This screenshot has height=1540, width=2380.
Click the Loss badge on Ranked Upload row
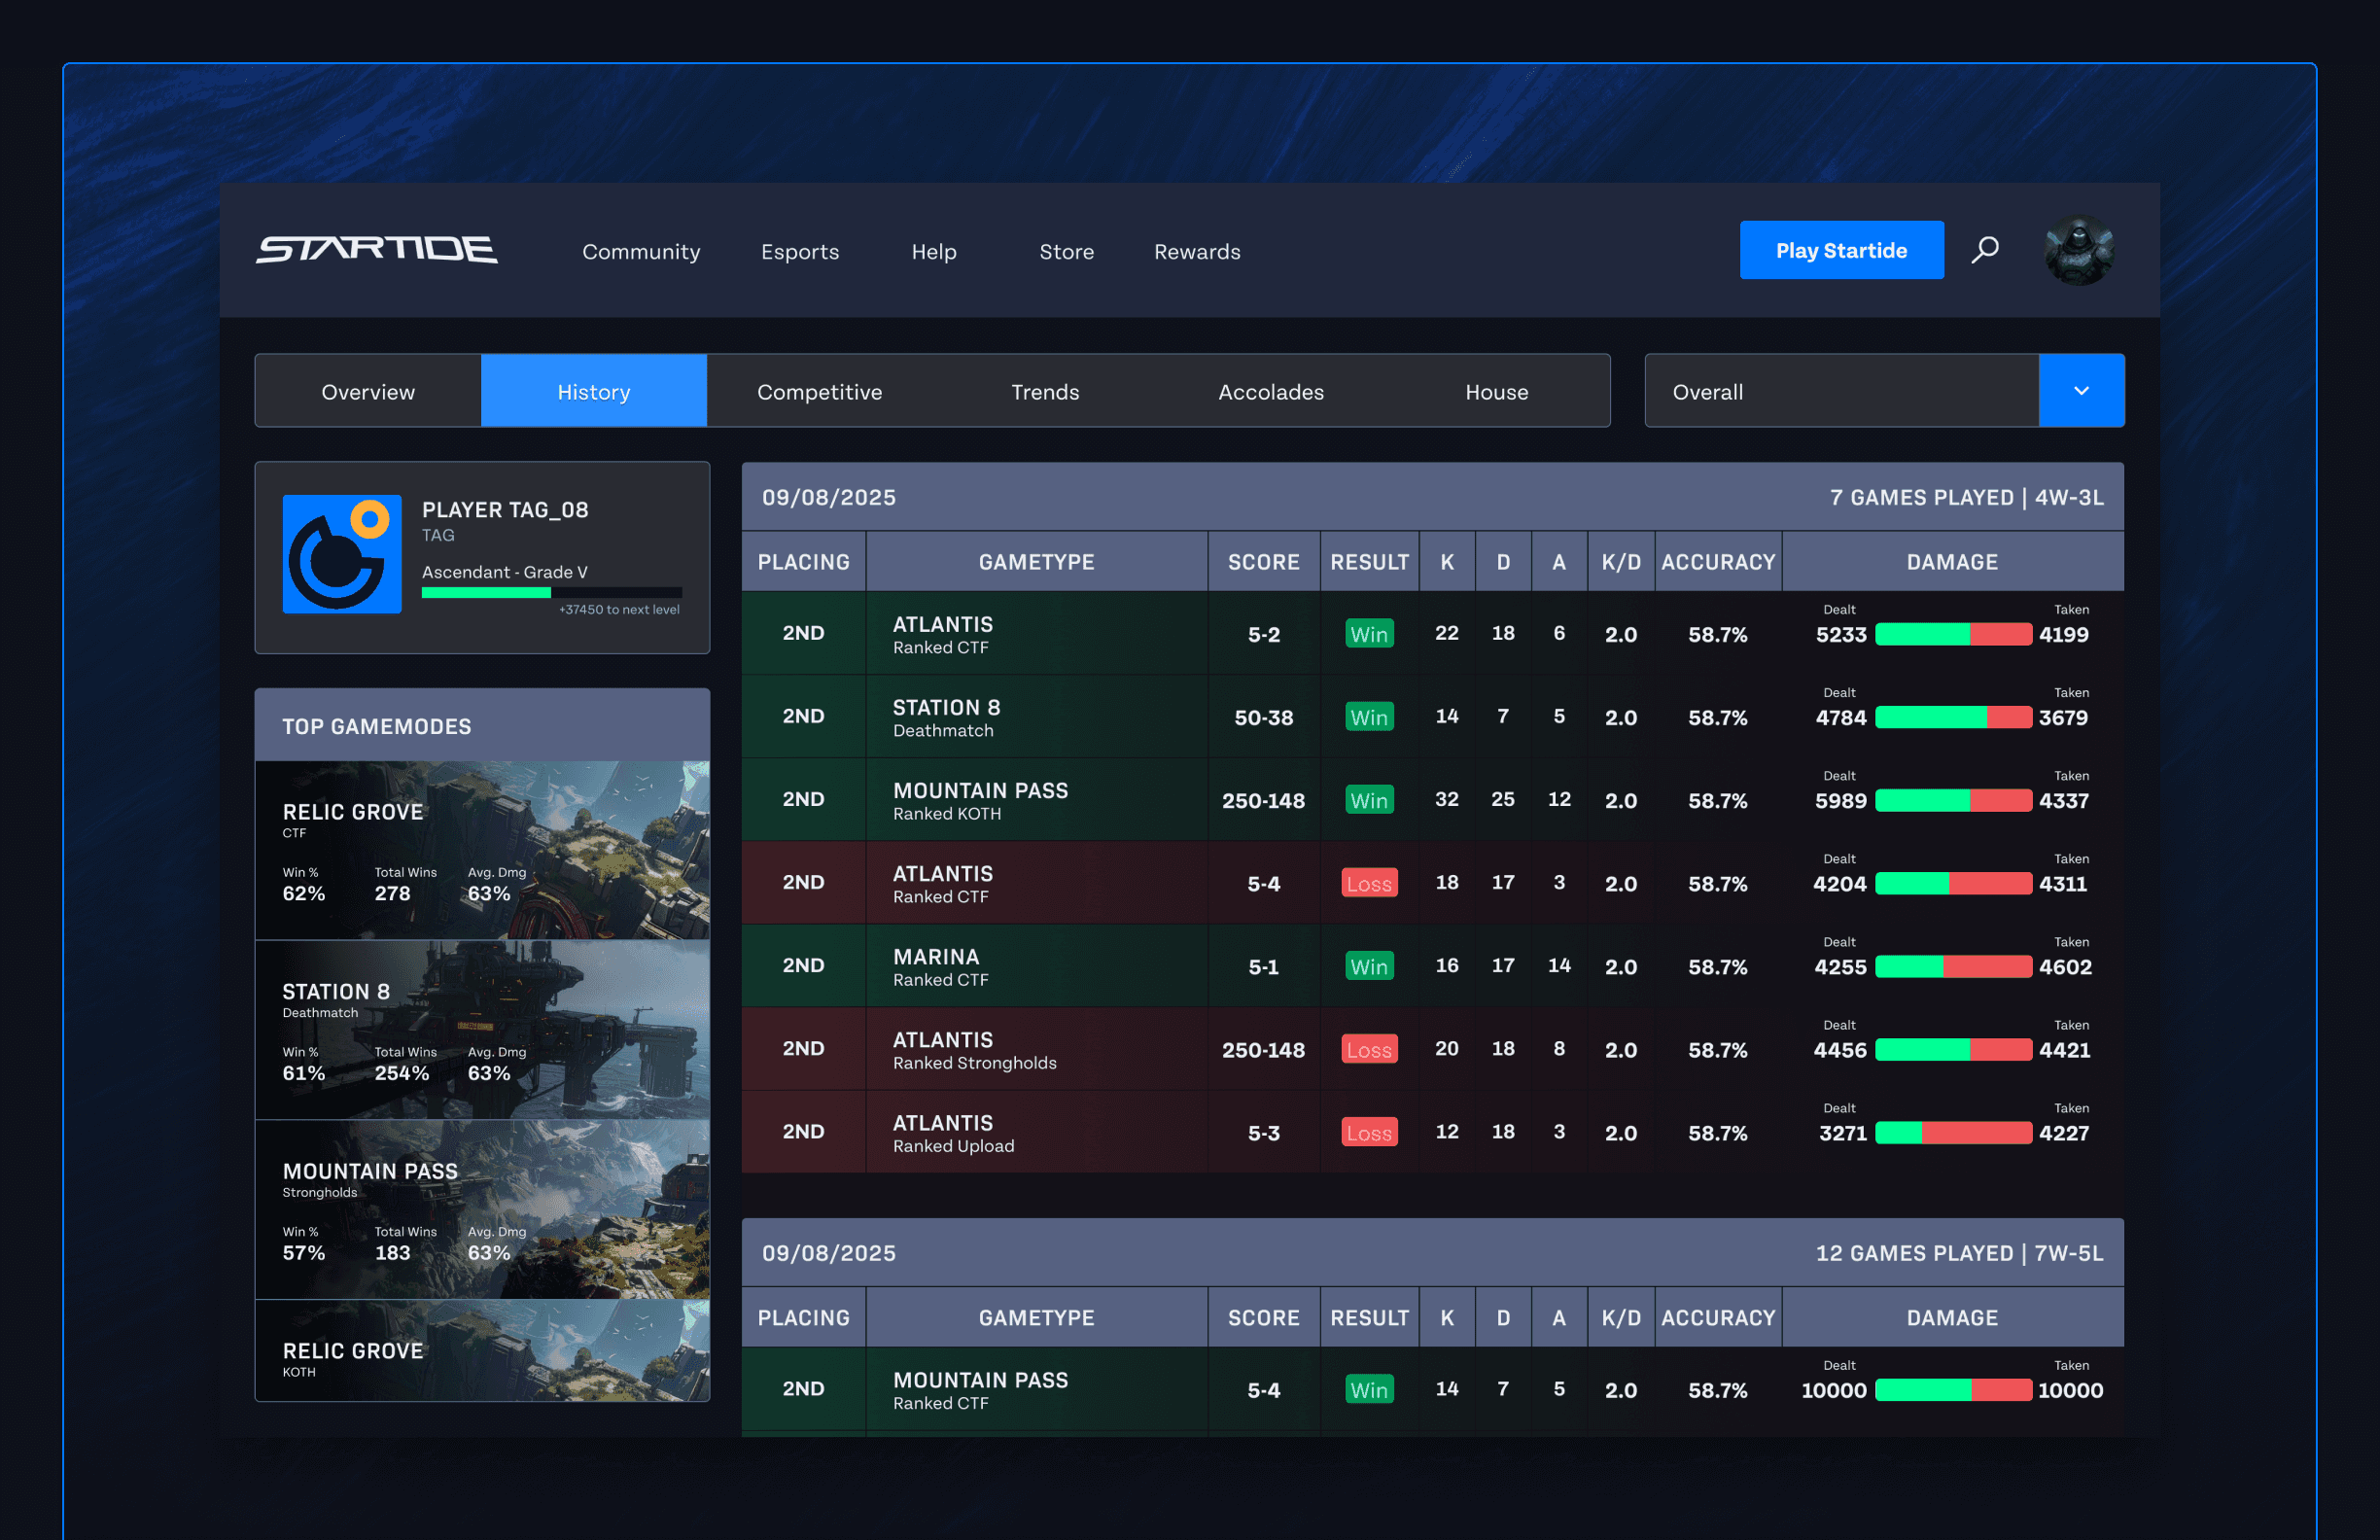click(x=1369, y=1133)
